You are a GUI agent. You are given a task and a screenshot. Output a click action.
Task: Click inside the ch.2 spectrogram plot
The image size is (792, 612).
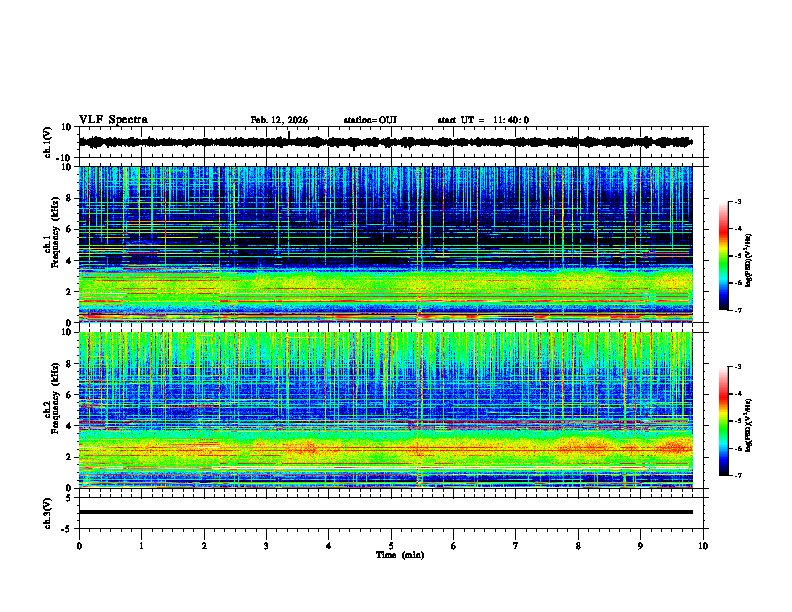[x=385, y=410]
